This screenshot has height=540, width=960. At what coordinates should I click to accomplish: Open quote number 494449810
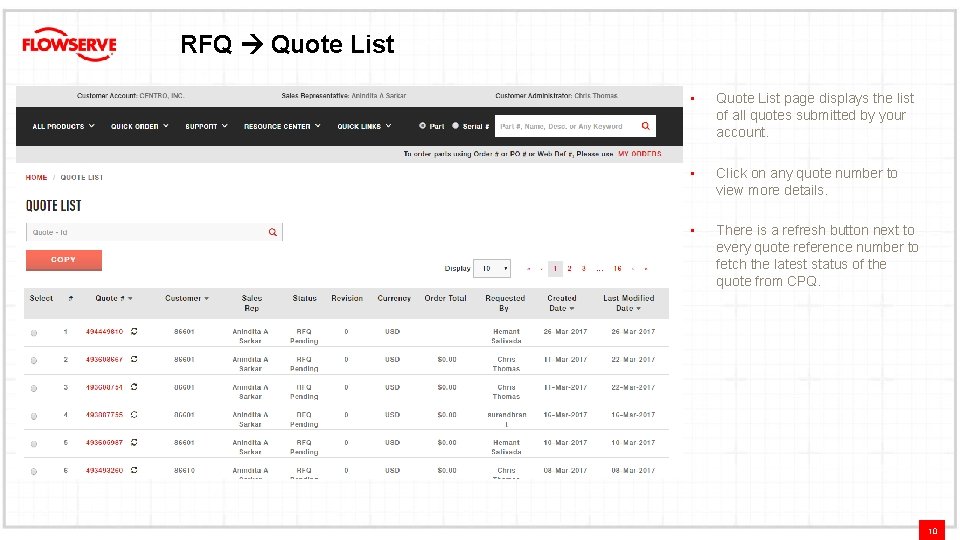pyautogui.click(x=105, y=331)
